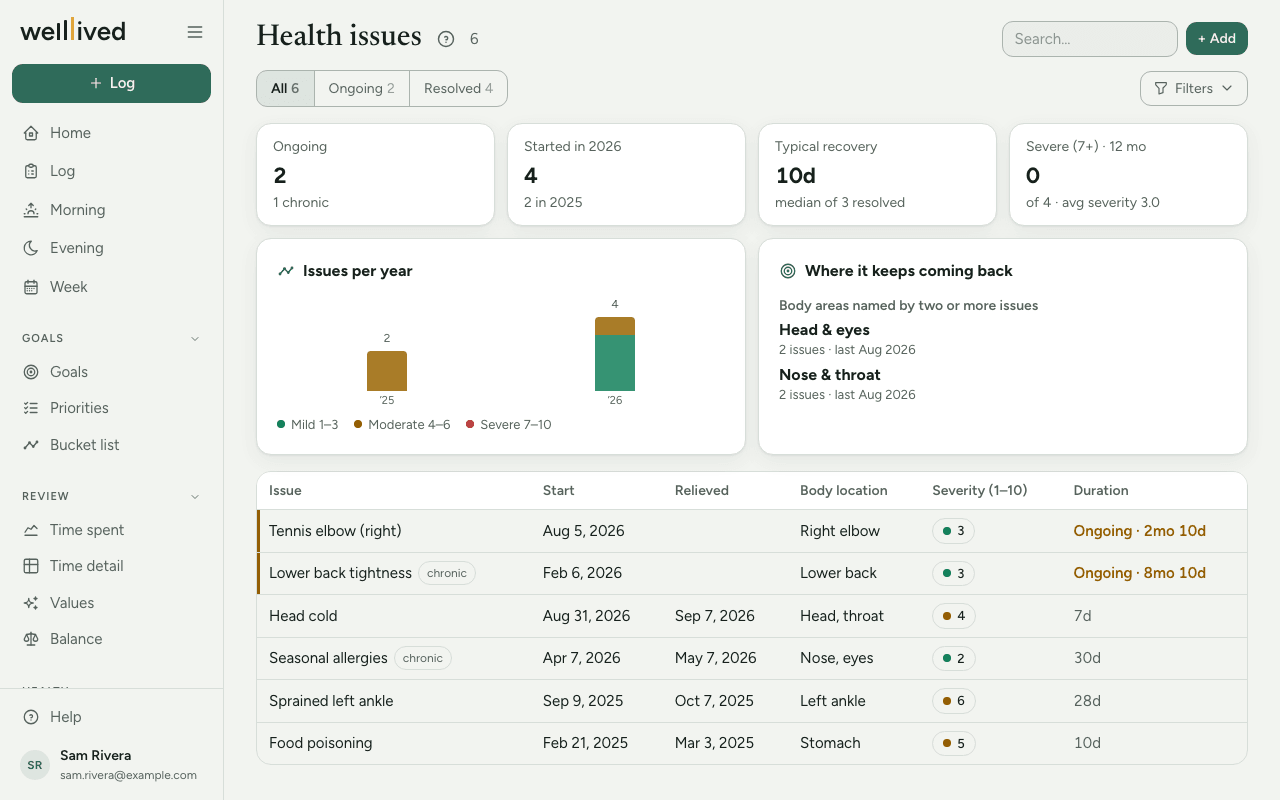The height and width of the screenshot is (800, 1280).
Task: Click the Log clipboard icon
Action: point(31,171)
